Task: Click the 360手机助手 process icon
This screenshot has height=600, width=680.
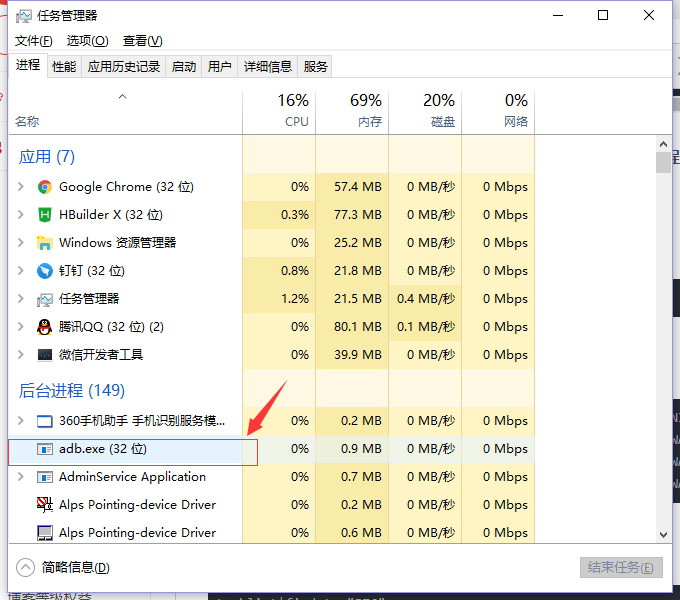Action: point(45,421)
